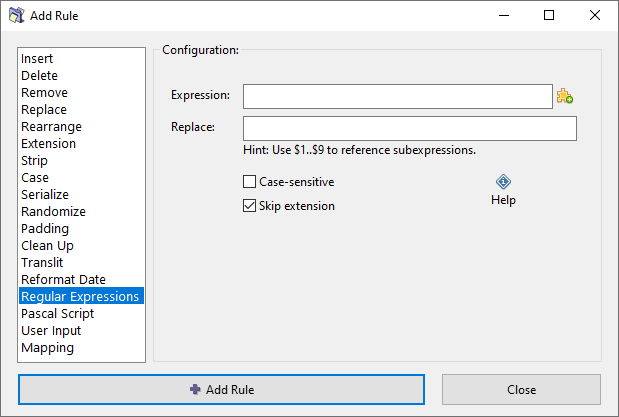
Task: Click the Add Rule window title icon
Action: tap(15, 16)
